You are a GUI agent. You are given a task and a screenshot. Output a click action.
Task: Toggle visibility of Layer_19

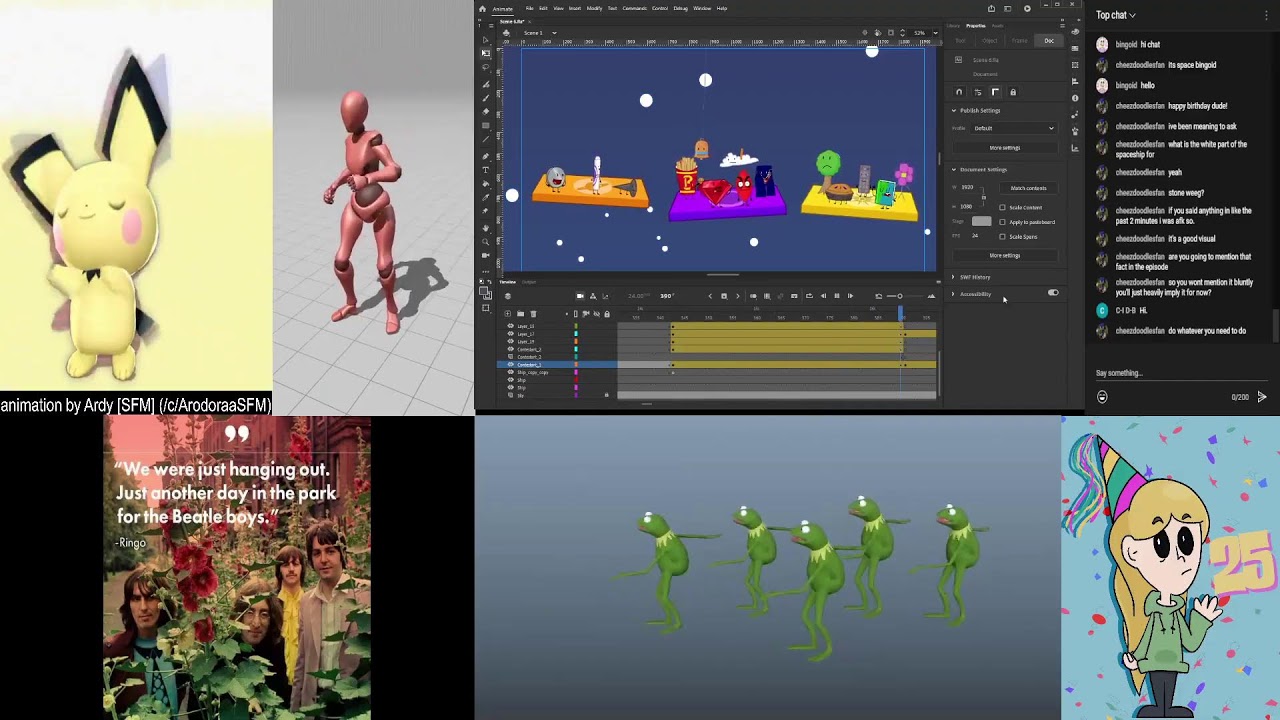pyautogui.click(x=511, y=341)
